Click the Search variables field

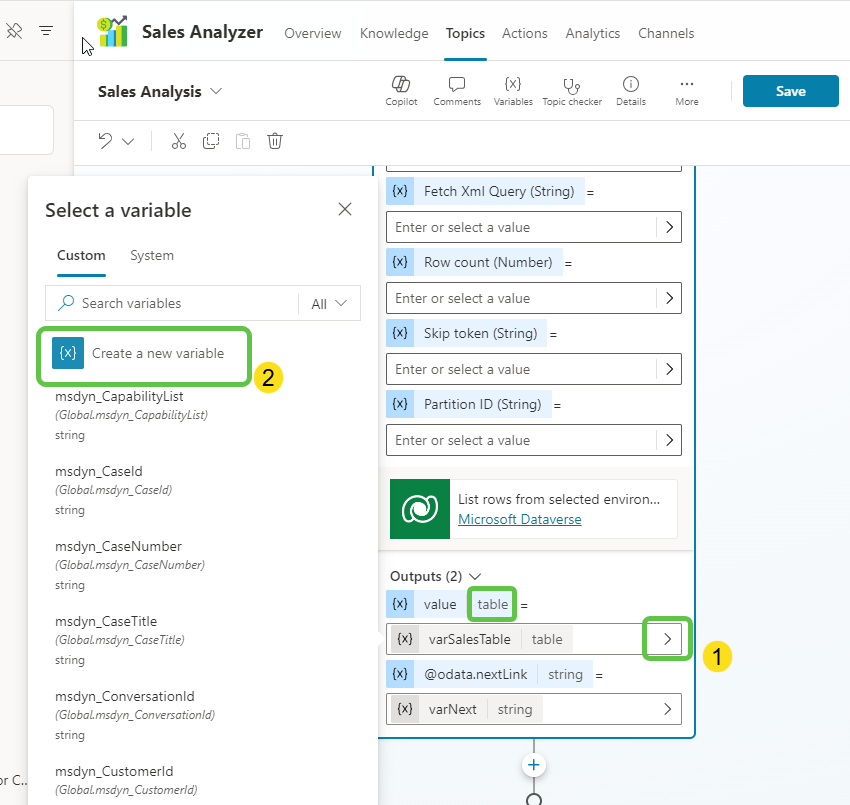coord(180,303)
